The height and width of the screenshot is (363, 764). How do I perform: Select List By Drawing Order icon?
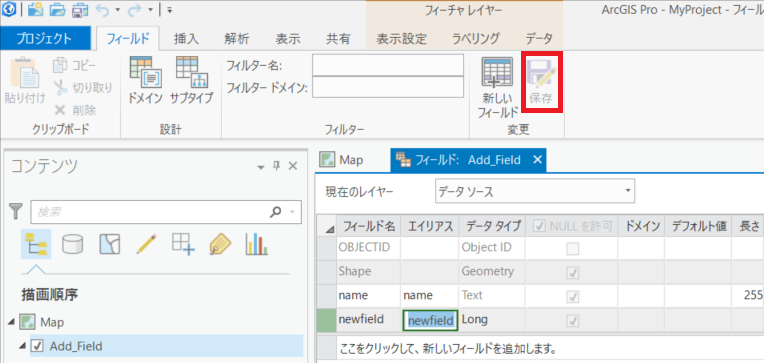37,244
